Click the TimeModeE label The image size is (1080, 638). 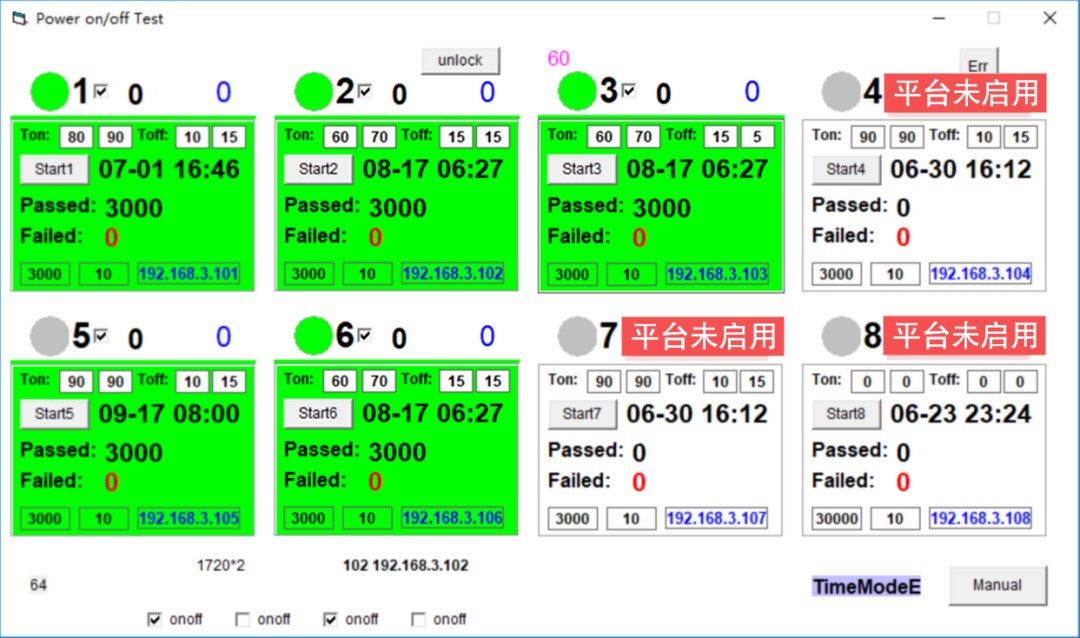(866, 587)
